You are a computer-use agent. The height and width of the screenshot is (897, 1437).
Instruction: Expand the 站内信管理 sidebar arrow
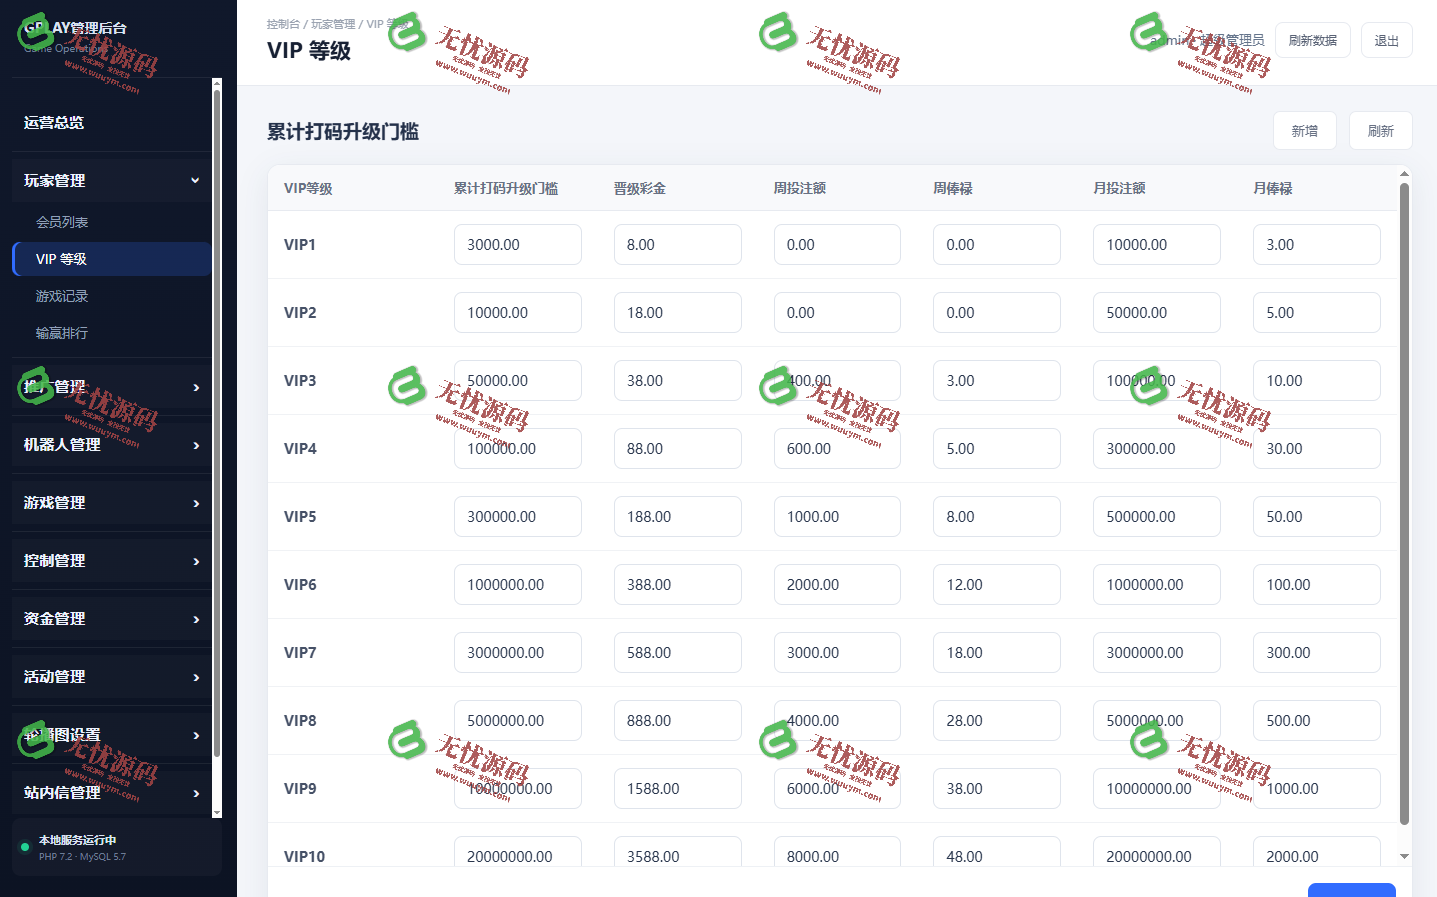pyautogui.click(x=196, y=793)
